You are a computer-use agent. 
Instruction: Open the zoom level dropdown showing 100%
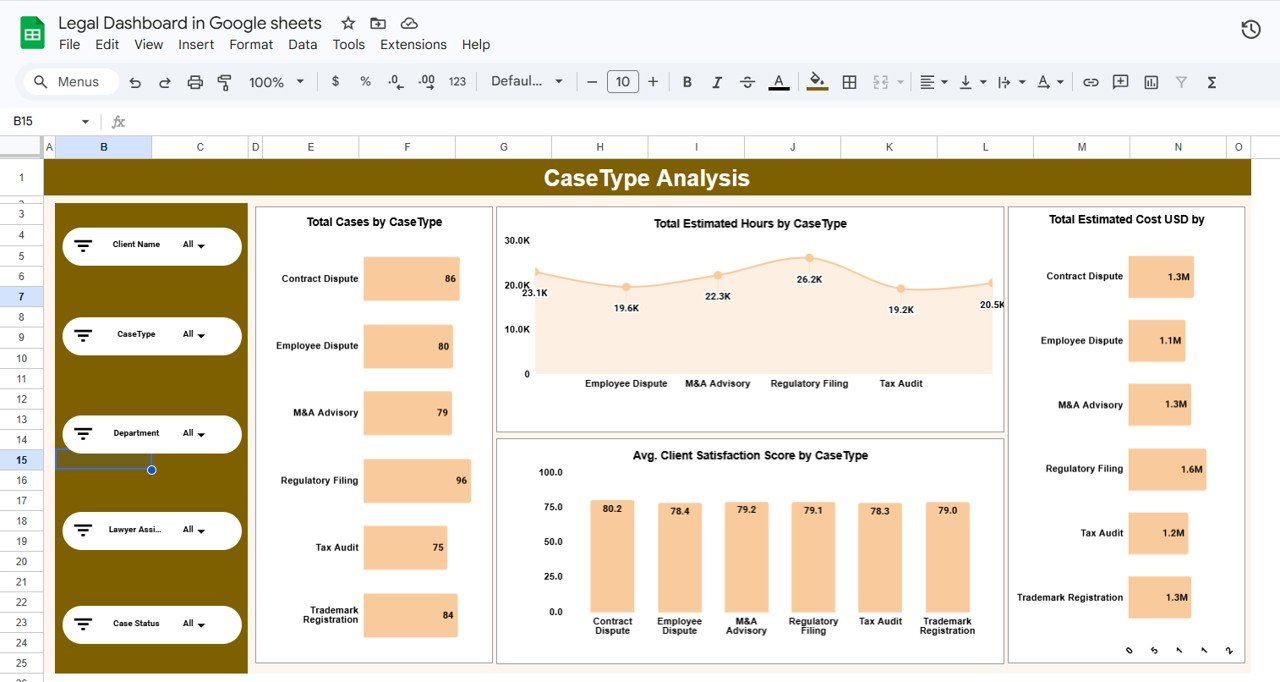point(275,81)
